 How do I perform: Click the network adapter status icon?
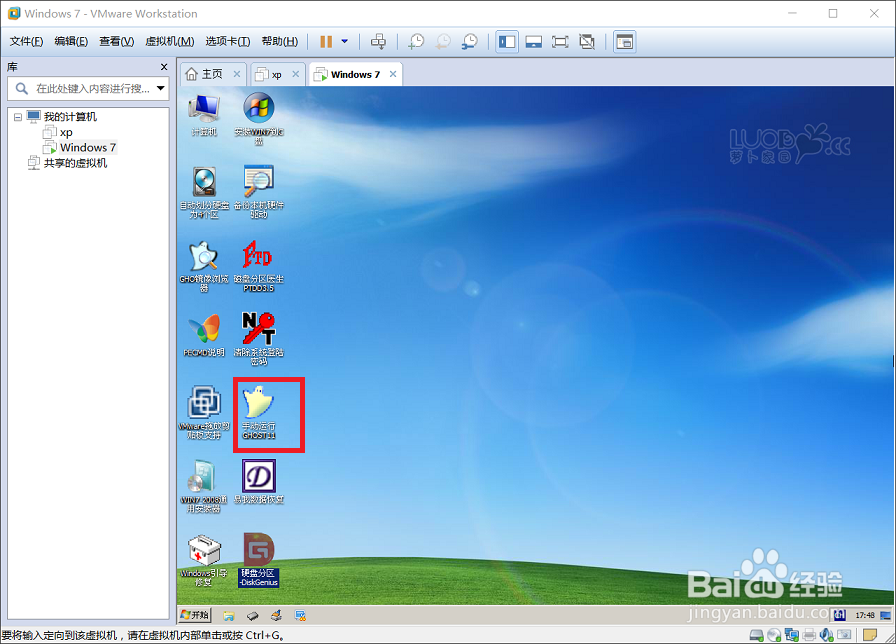pos(792,635)
